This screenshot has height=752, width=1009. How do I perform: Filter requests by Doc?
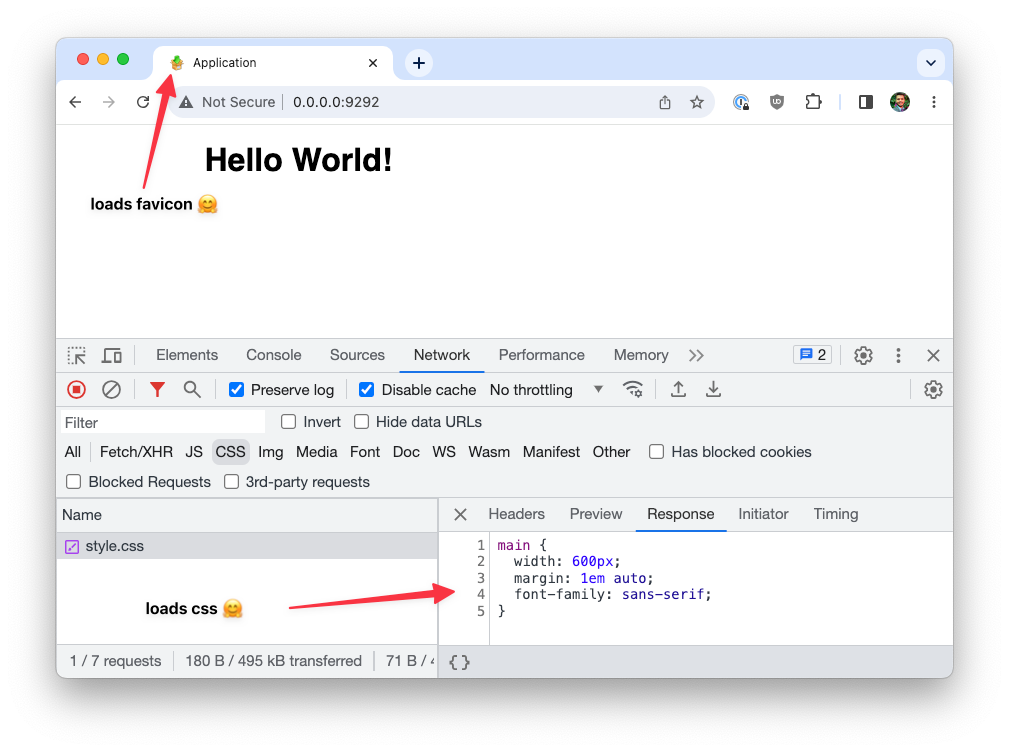406,452
